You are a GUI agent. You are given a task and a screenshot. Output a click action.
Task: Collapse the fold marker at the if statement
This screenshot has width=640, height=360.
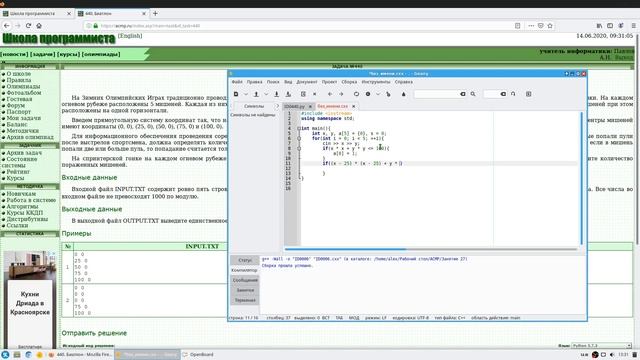[x=299, y=149]
